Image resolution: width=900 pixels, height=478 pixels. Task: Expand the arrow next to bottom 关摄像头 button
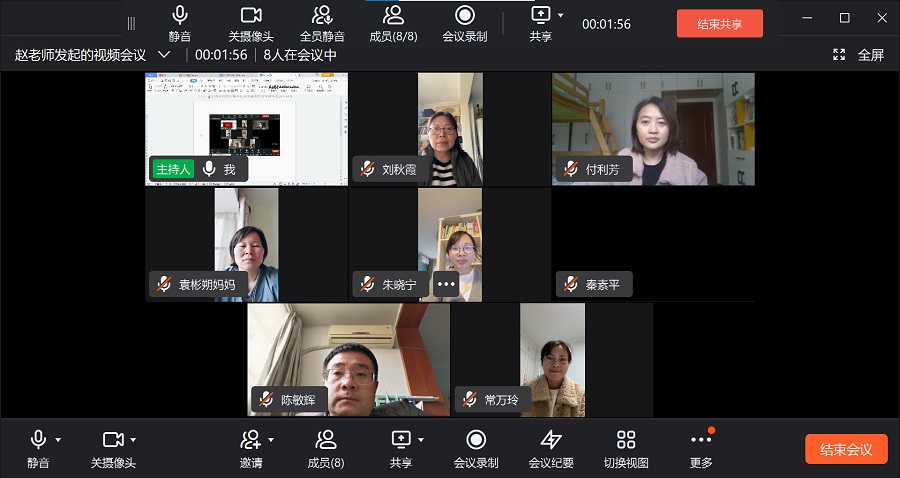pyautogui.click(x=133, y=440)
